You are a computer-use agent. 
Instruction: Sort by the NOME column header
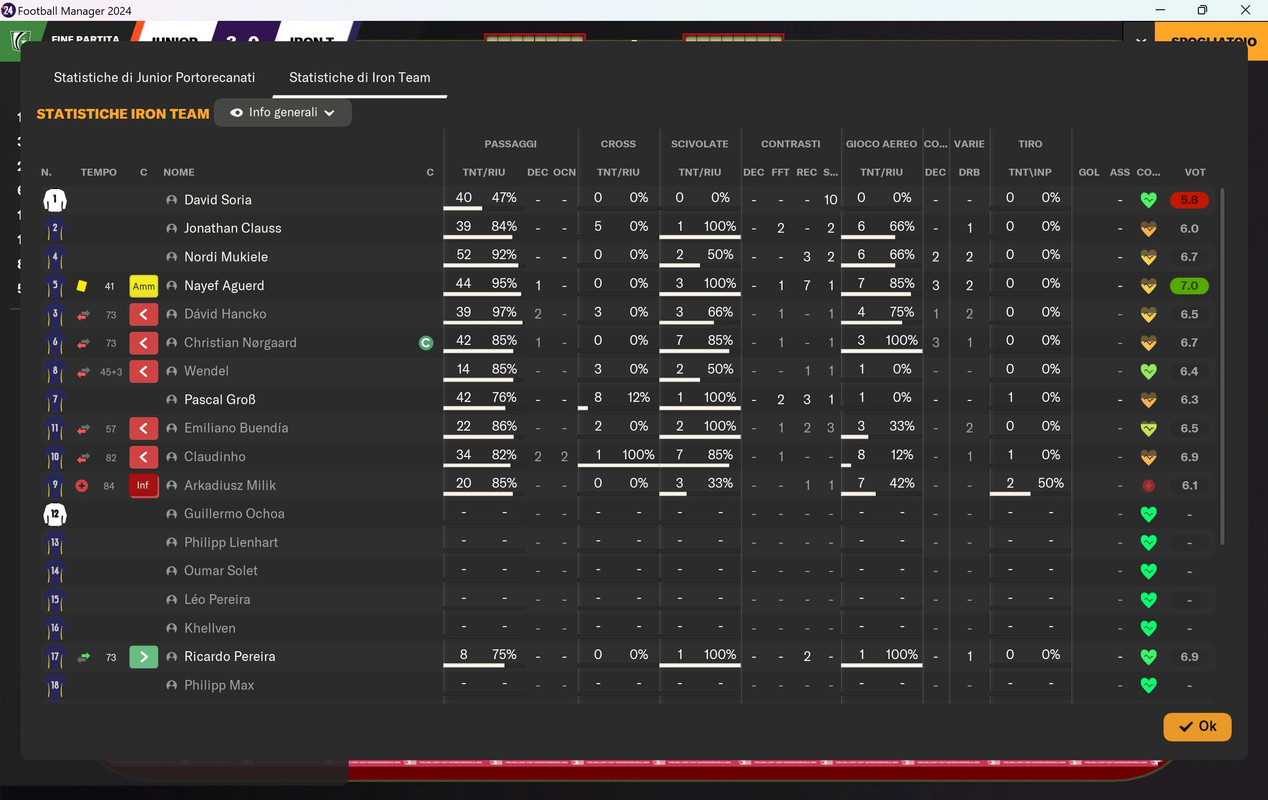click(x=179, y=172)
